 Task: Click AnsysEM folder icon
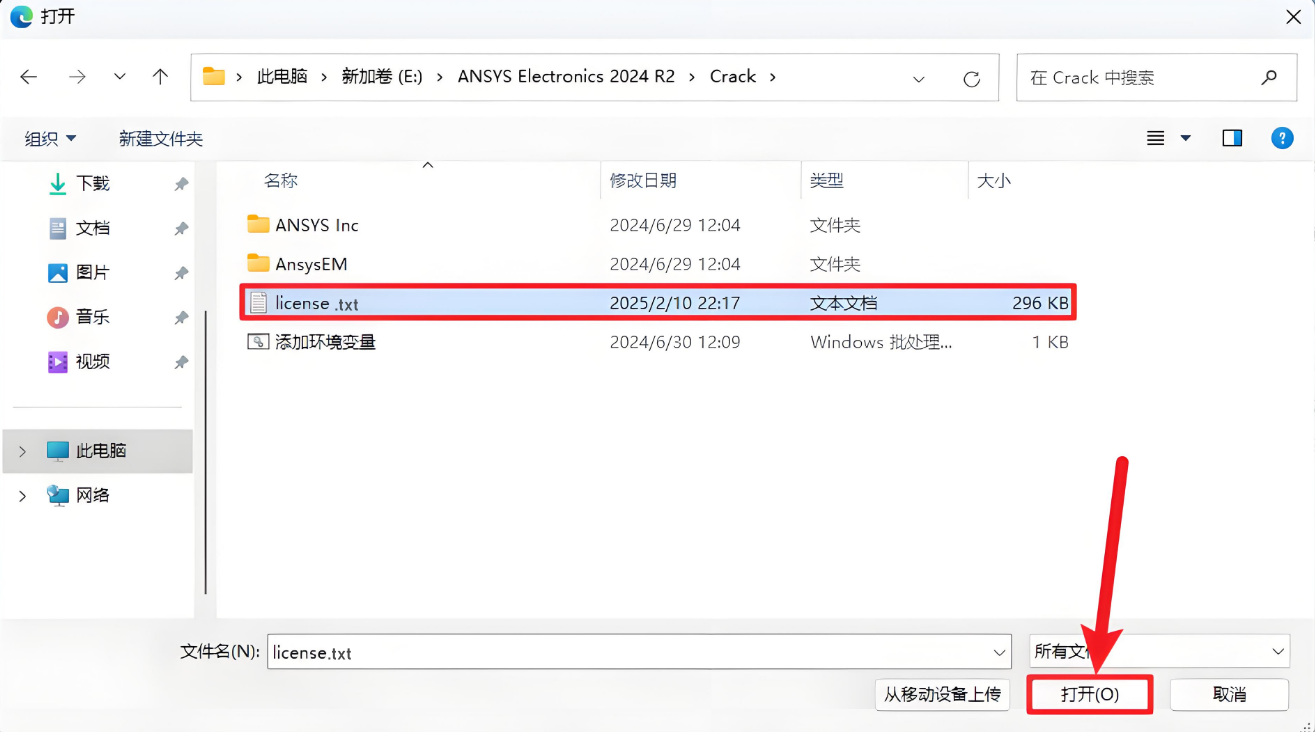(258, 263)
